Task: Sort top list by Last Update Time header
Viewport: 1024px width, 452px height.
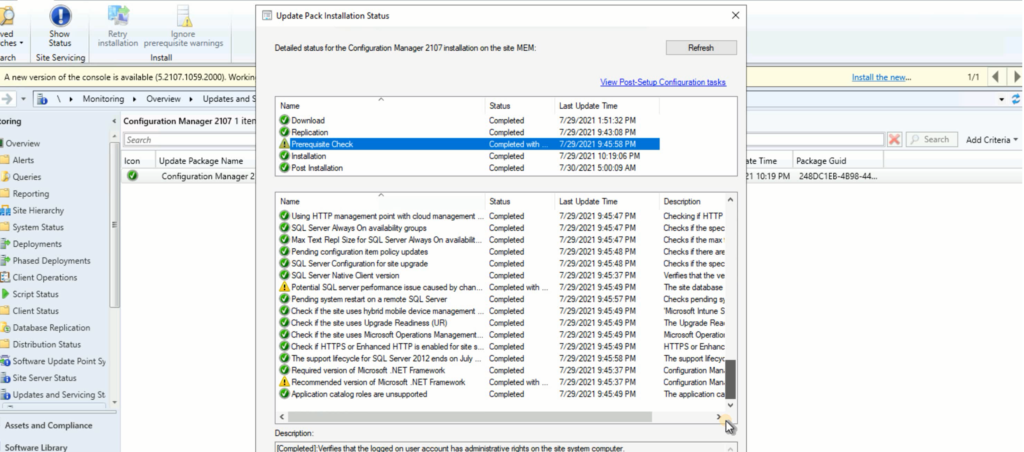Action: point(607,105)
